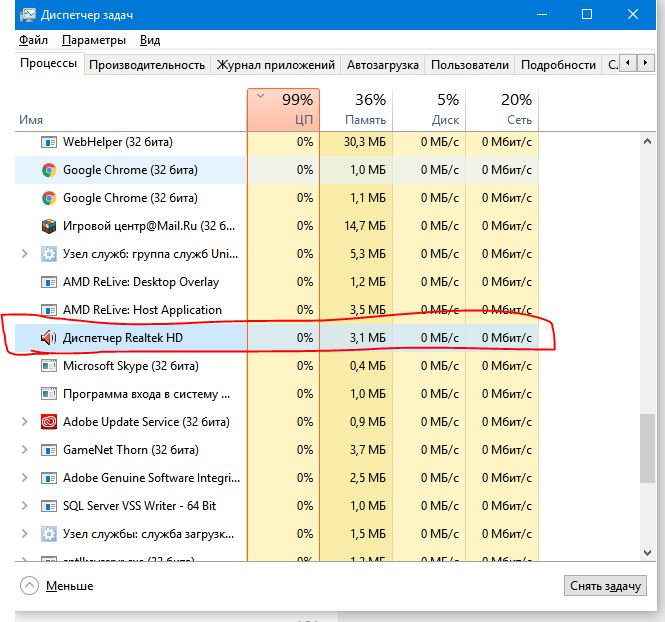Sort by the Диск column header
This screenshot has height=622, width=665.
(x=429, y=110)
